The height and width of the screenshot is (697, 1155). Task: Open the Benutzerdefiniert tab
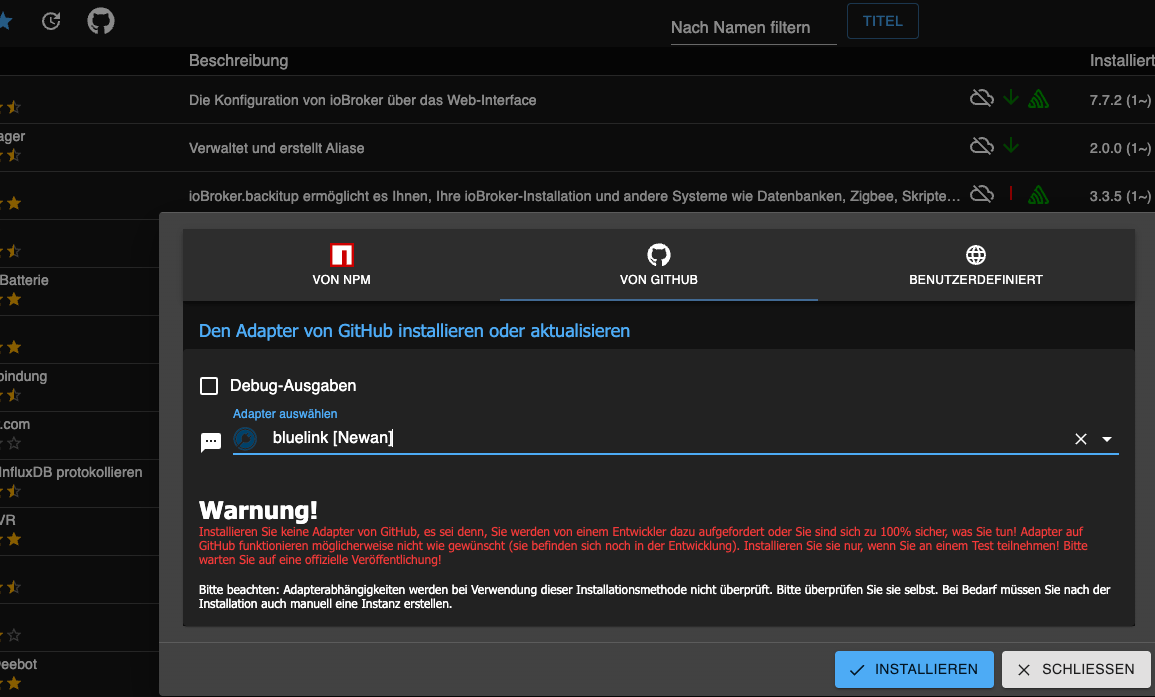coord(975,265)
